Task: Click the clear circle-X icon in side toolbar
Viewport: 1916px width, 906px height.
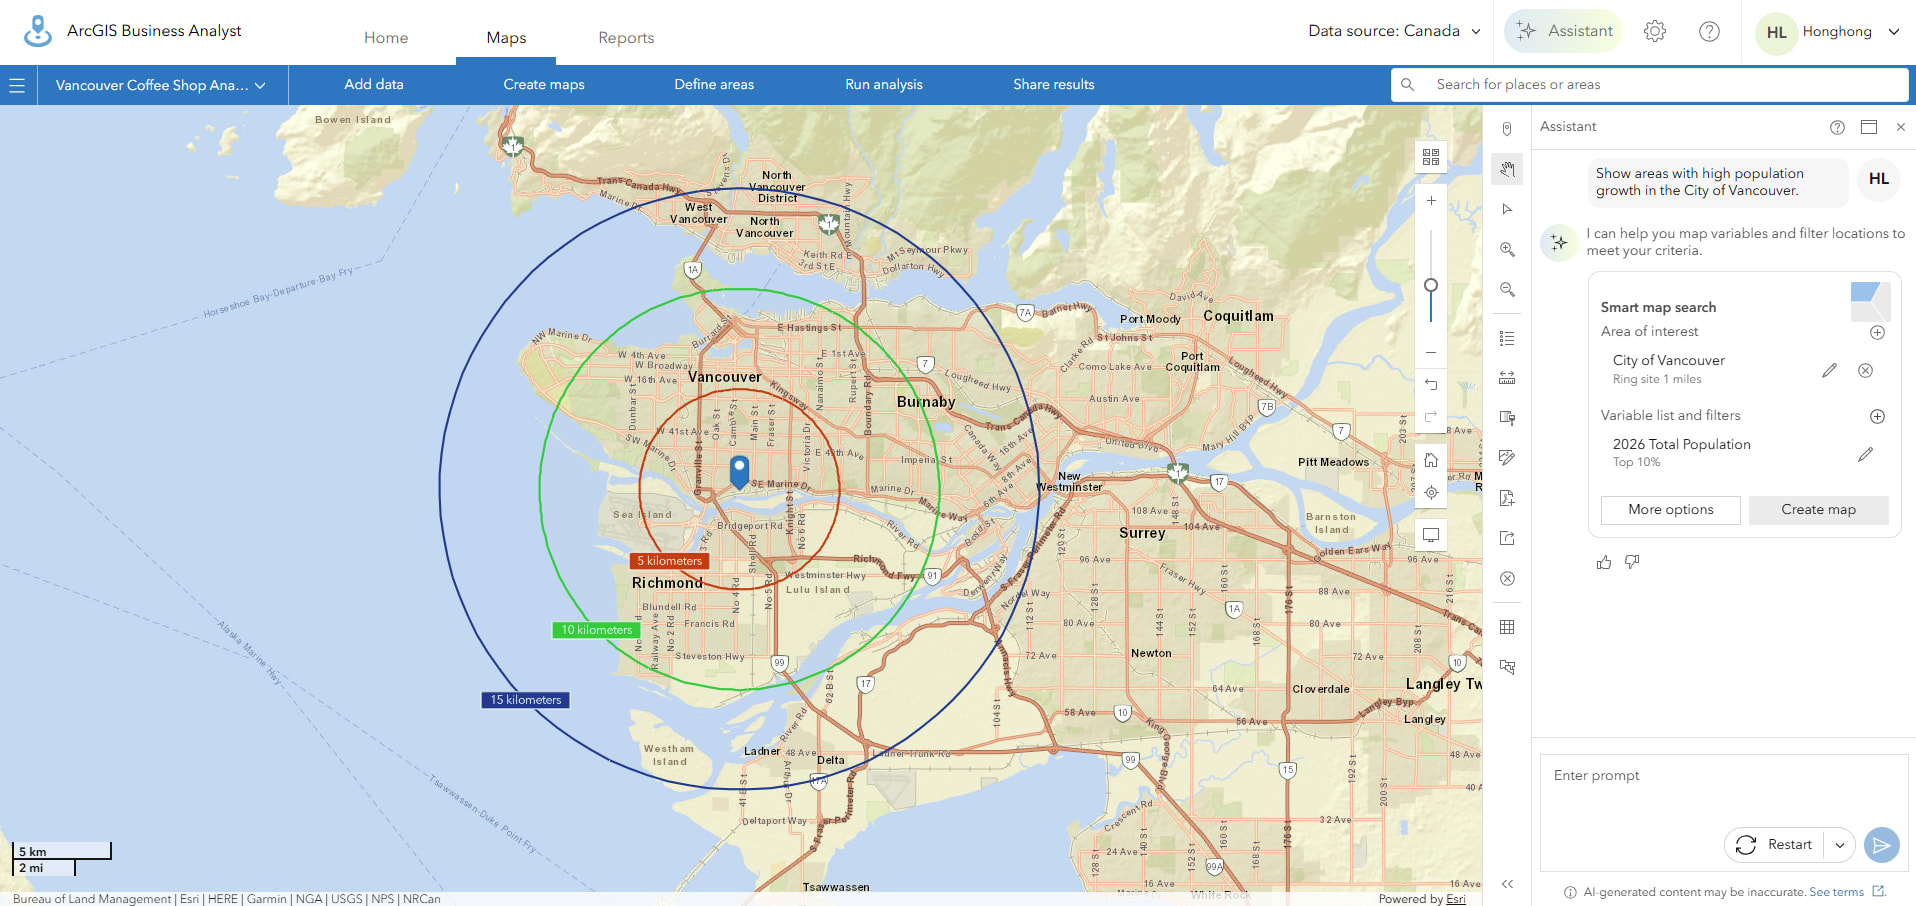Action: pyautogui.click(x=1507, y=578)
